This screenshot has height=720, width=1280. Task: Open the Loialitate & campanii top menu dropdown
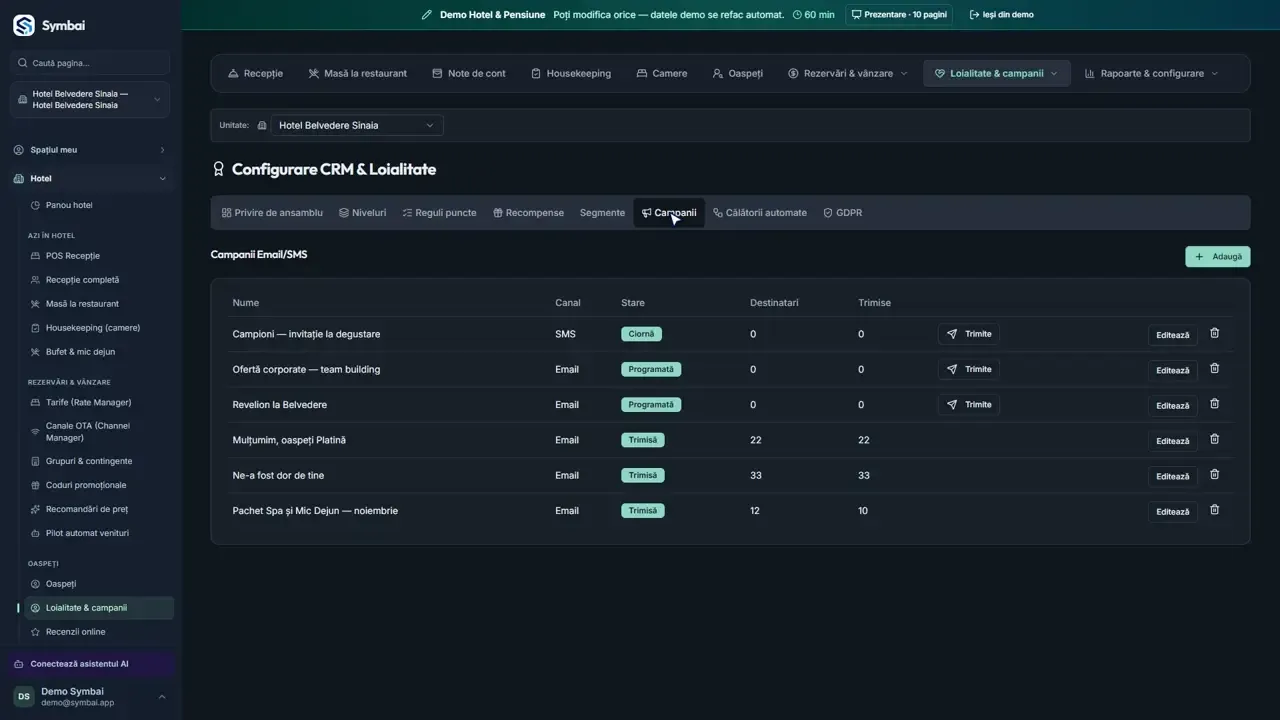pyautogui.click(x=996, y=73)
